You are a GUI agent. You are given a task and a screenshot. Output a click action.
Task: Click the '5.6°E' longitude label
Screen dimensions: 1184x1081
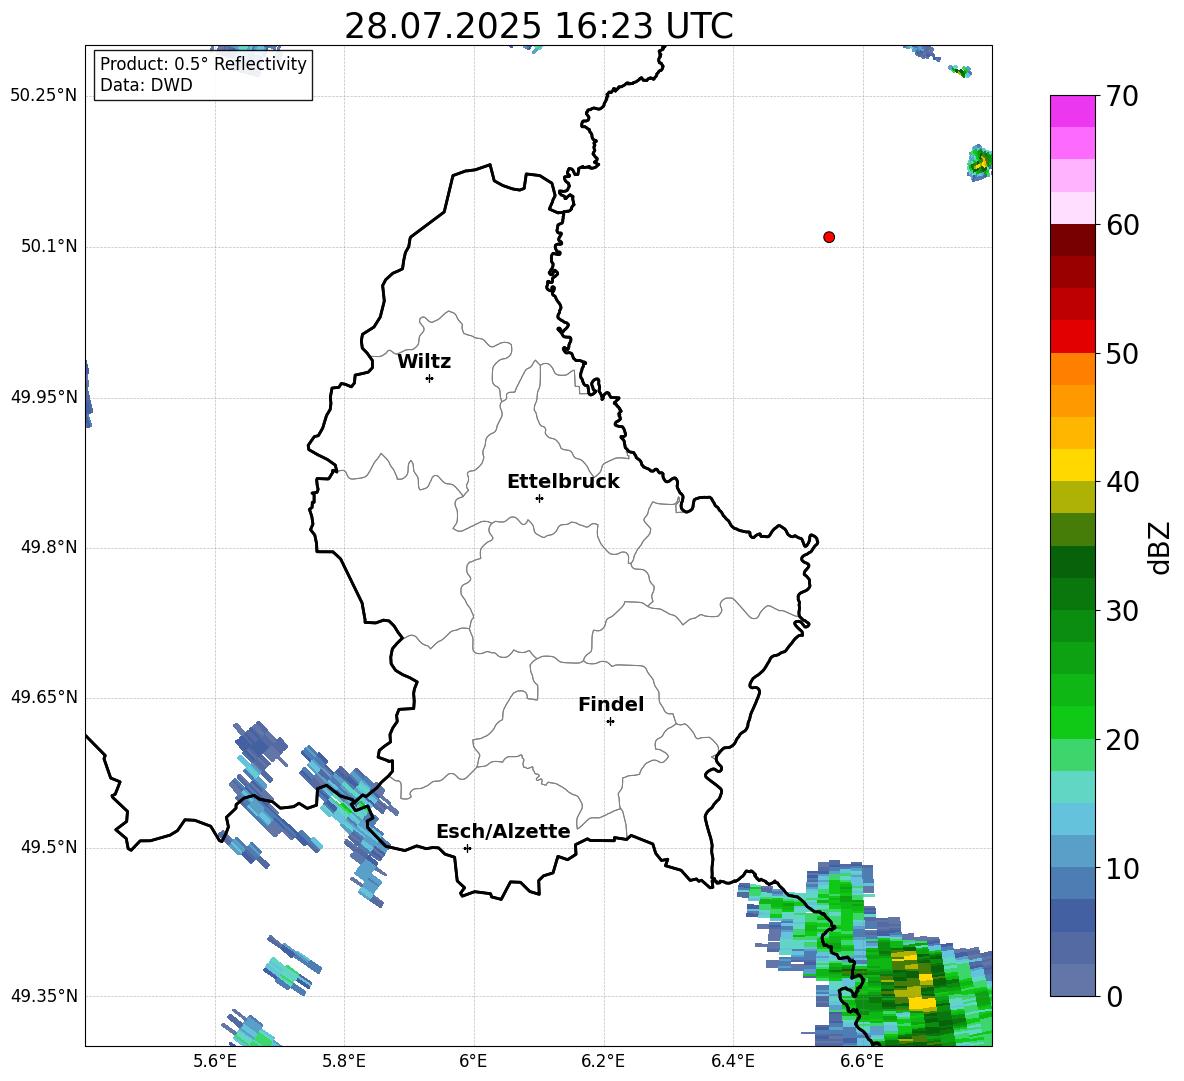click(215, 1061)
